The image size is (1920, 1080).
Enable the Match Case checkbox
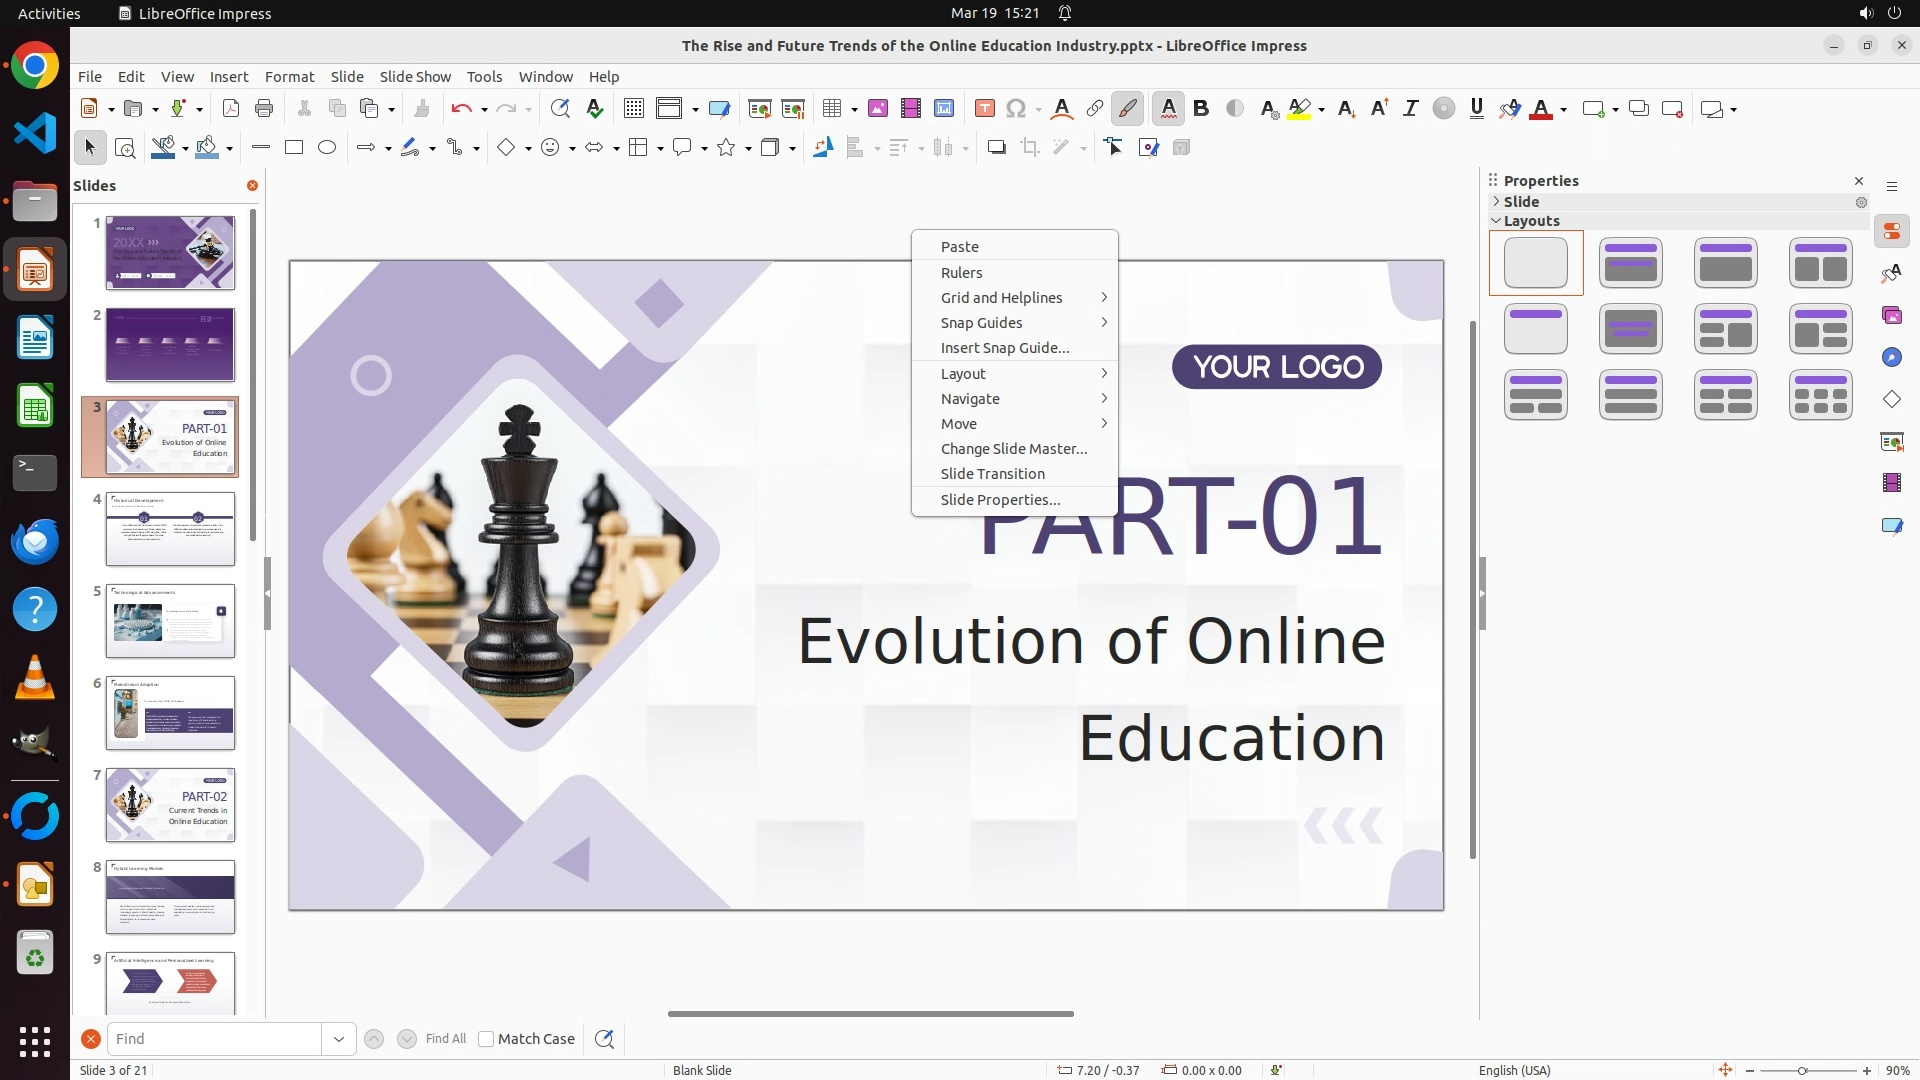tap(486, 1039)
